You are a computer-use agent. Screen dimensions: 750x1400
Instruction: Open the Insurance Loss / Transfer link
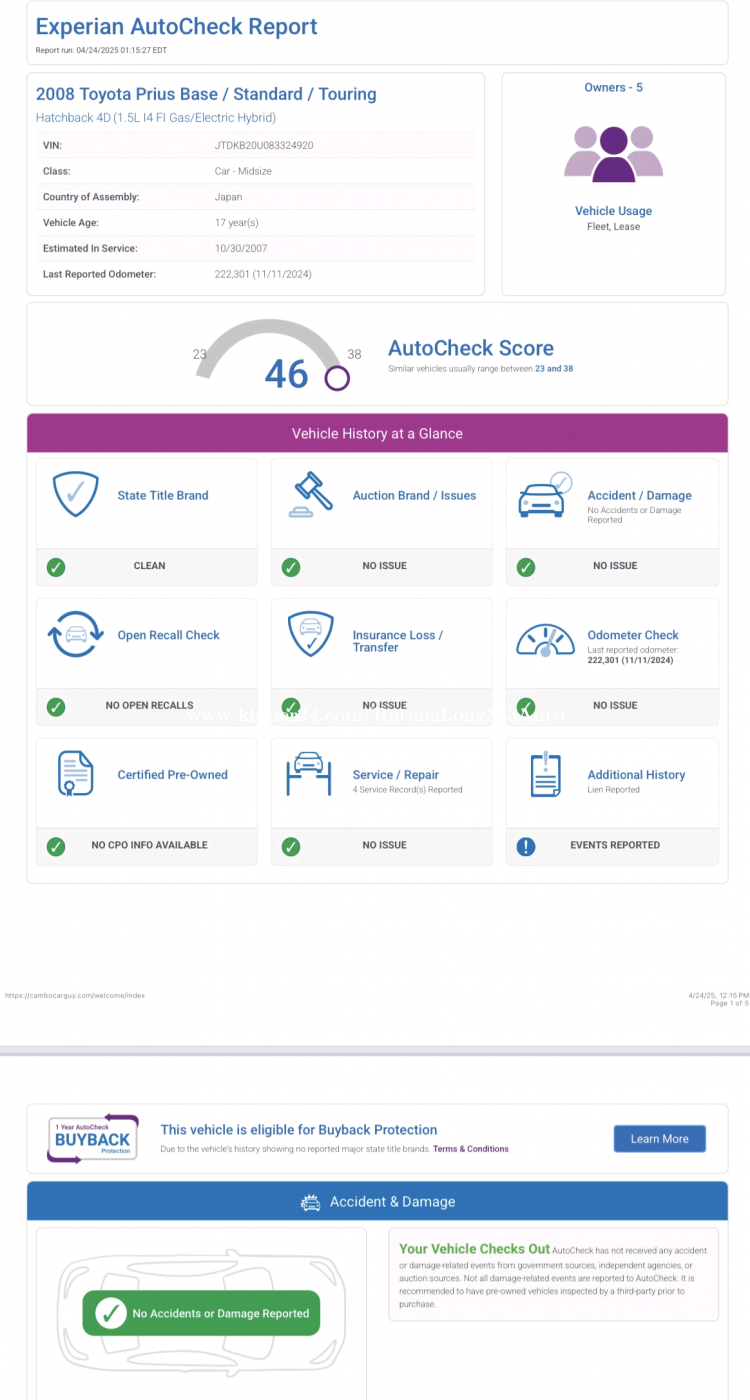398,641
